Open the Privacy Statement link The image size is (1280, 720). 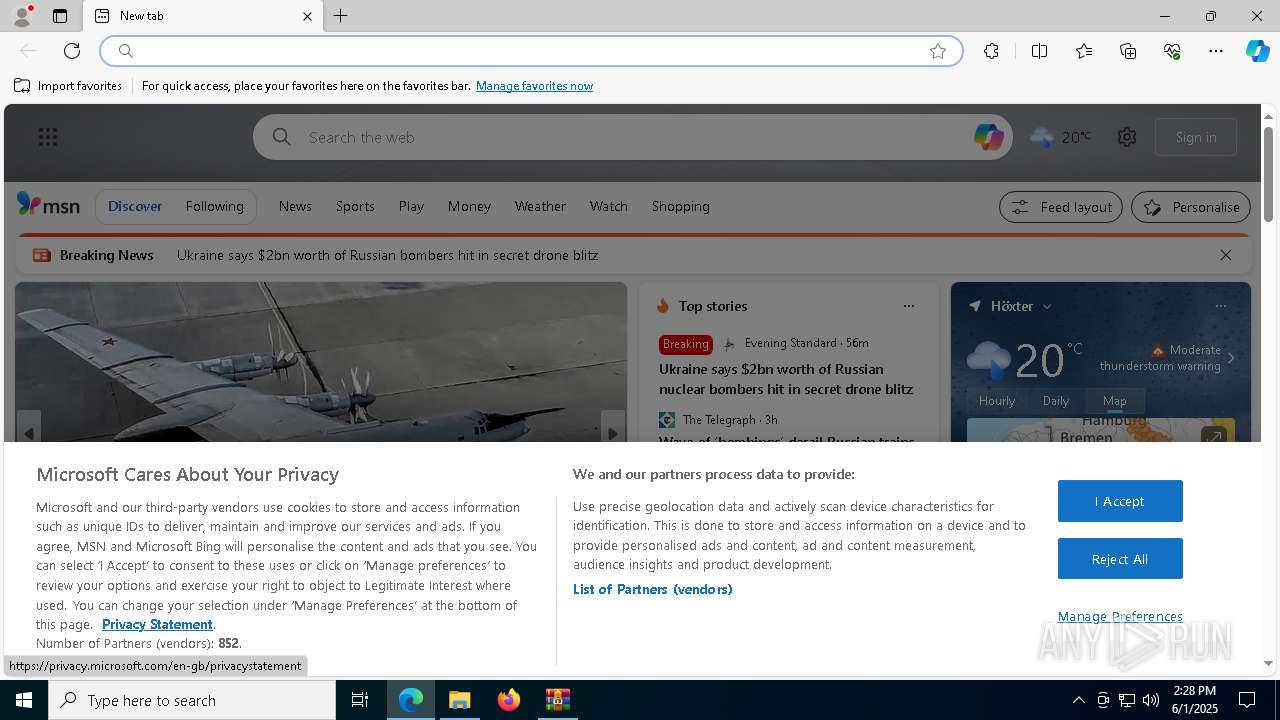157,624
